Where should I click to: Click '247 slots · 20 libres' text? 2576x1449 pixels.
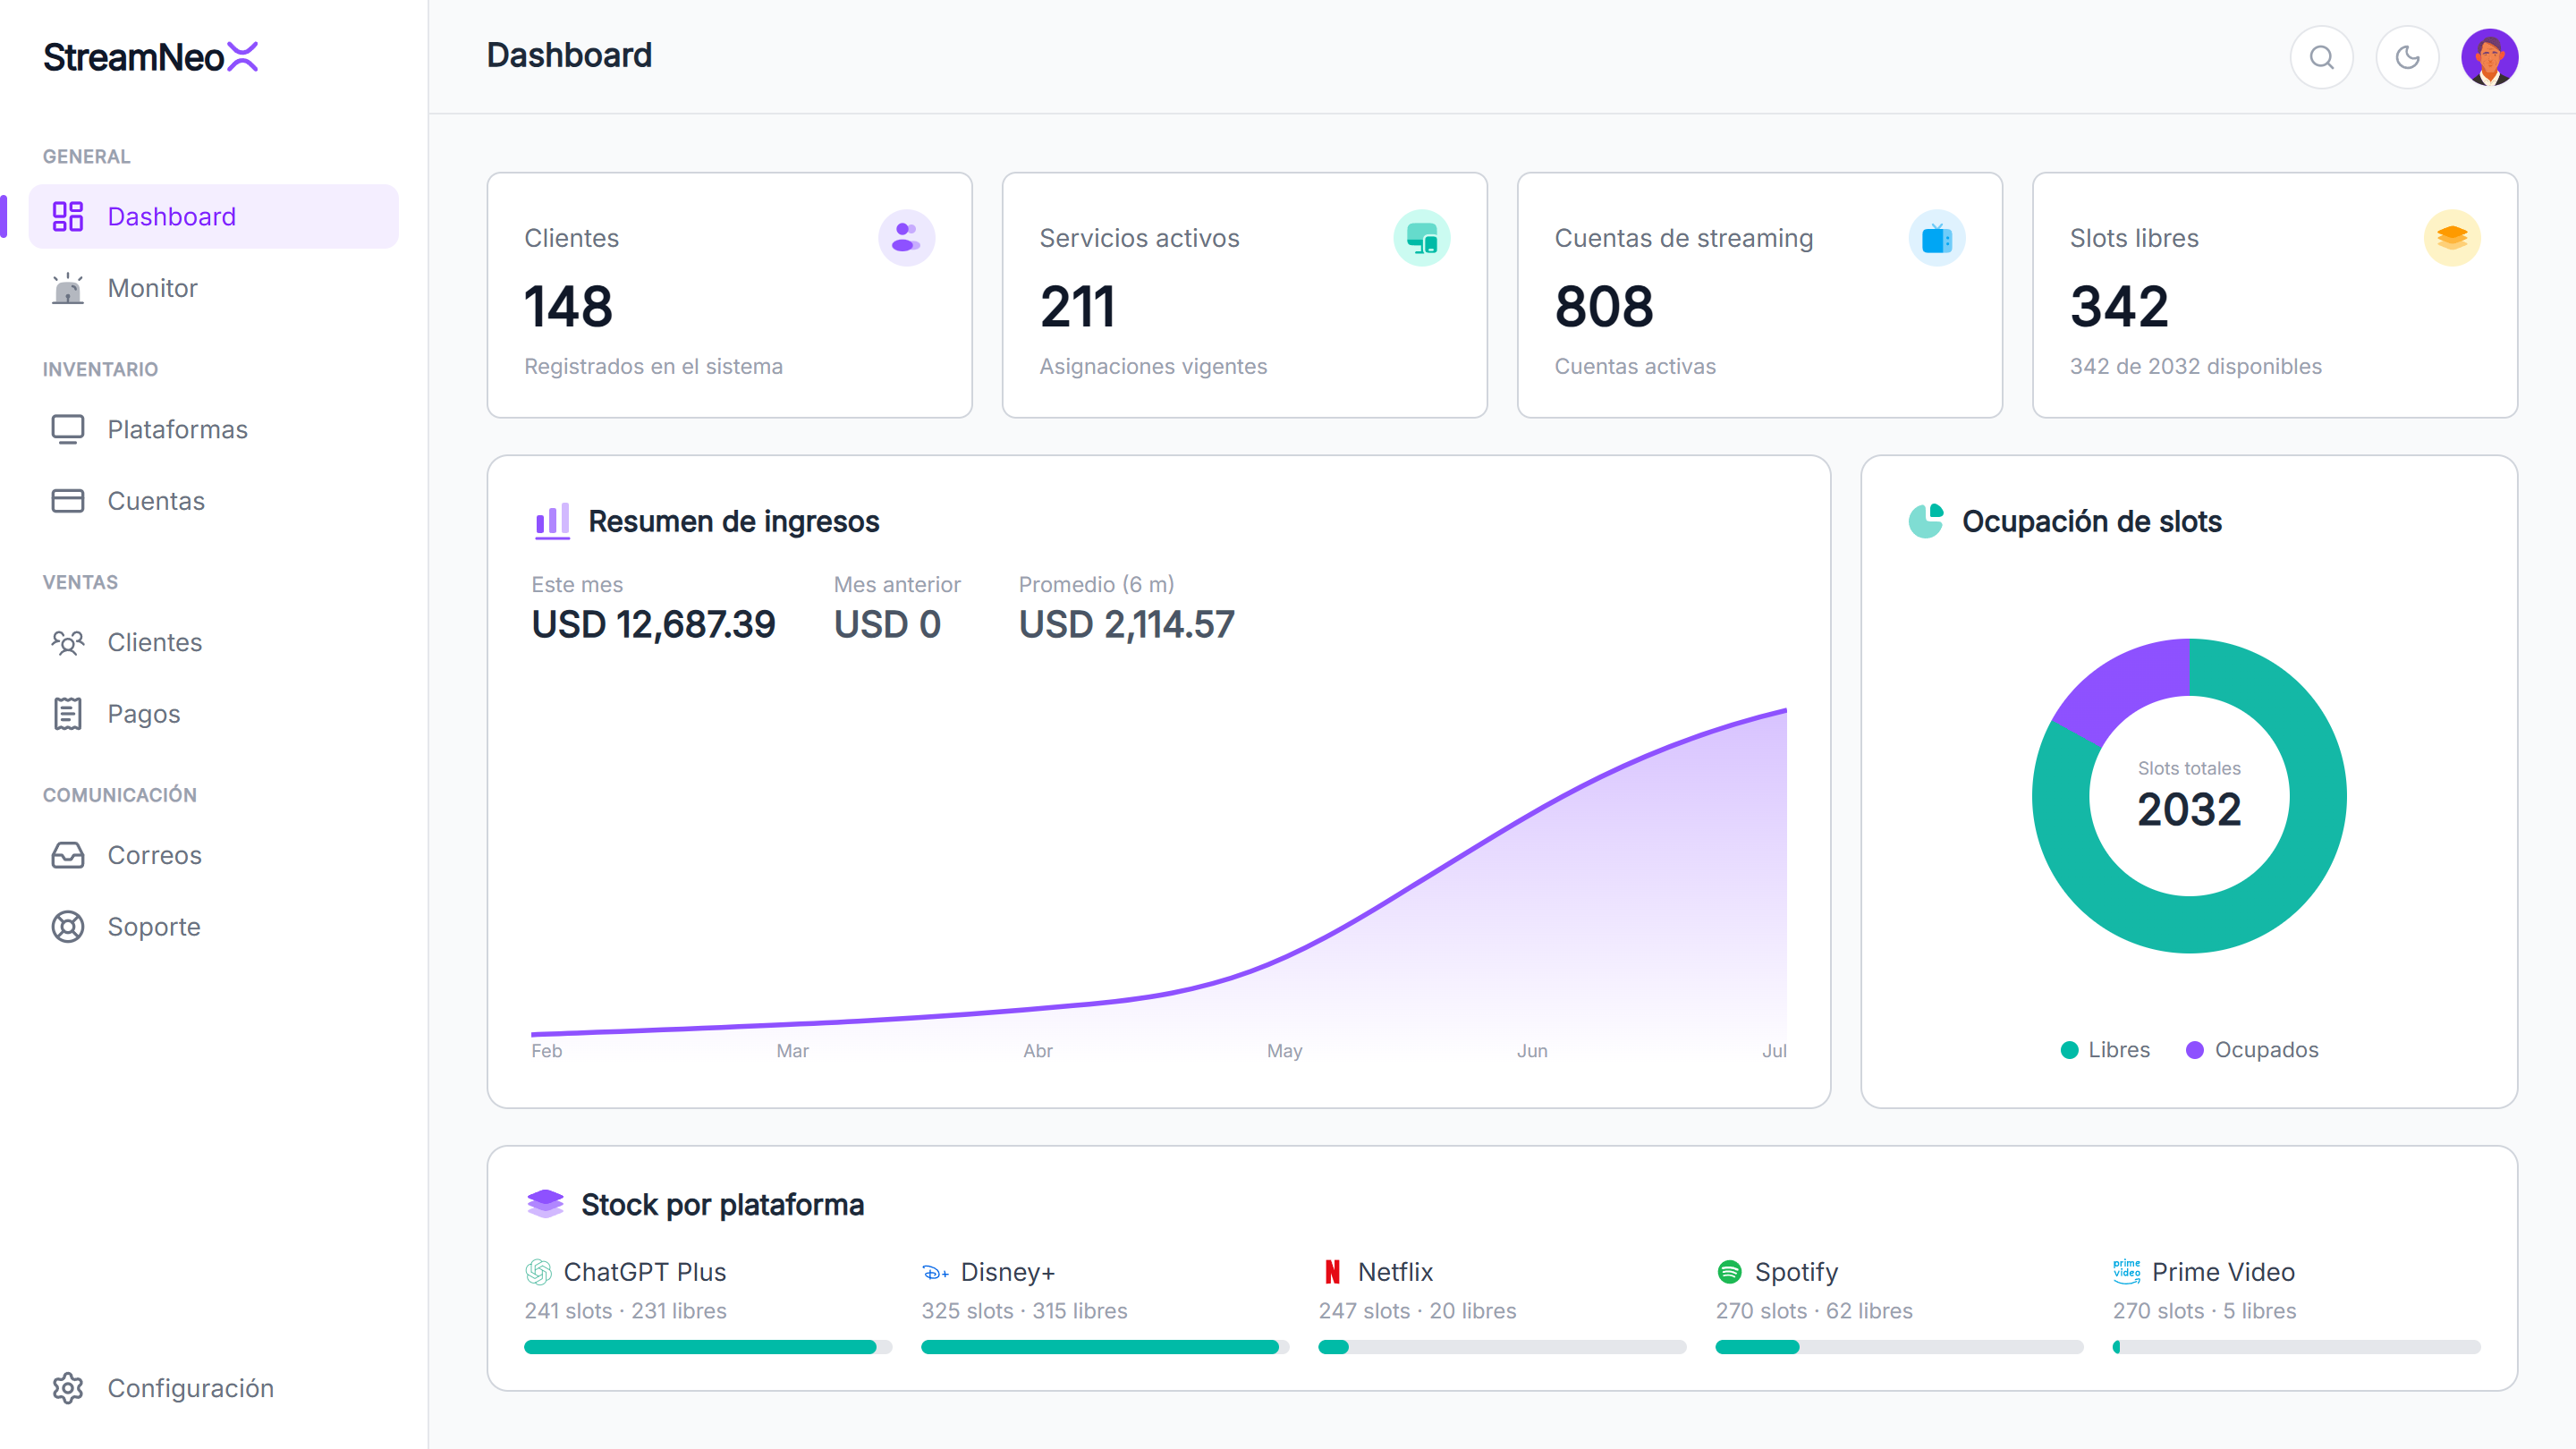coord(1416,1311)
